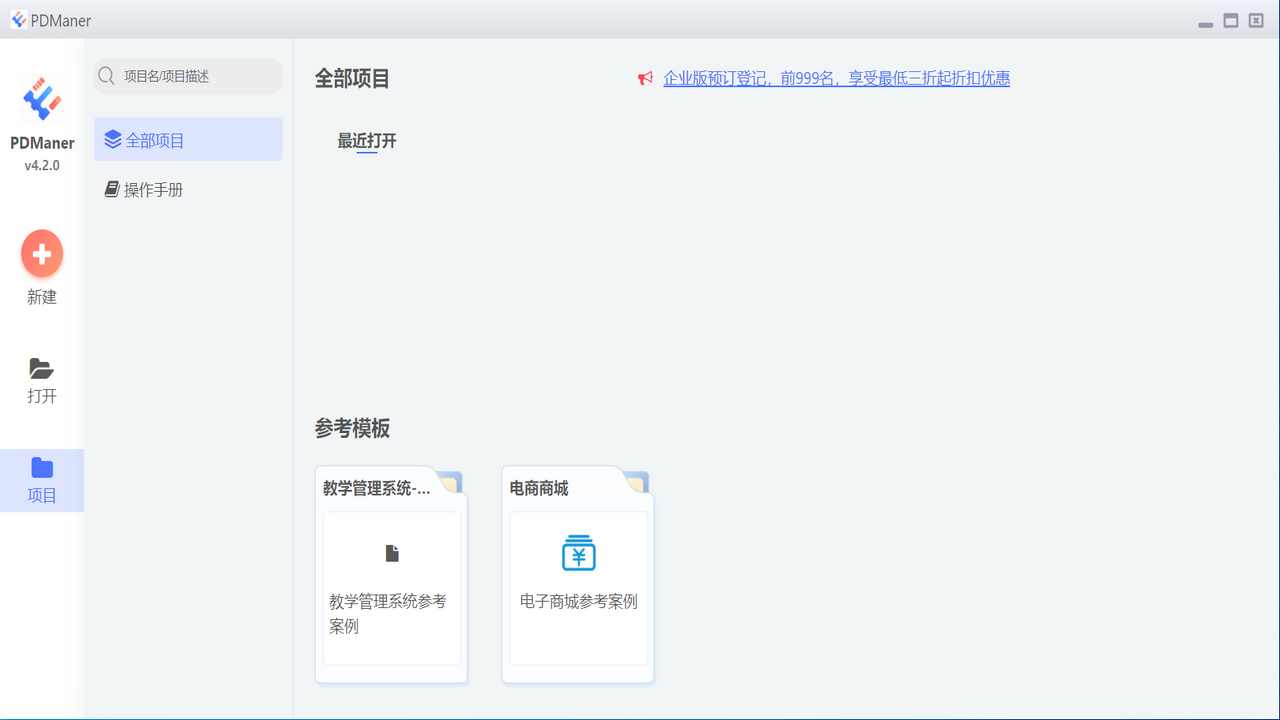Click the blue yen icon inside 电商商城 card
This screenshot has height=720, width=1280.
[578, 551]
